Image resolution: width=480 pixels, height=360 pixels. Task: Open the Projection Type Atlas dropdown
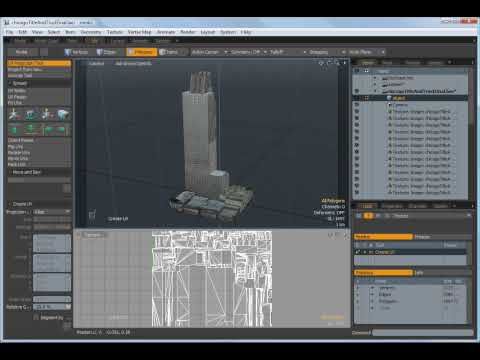coord(52,212)
